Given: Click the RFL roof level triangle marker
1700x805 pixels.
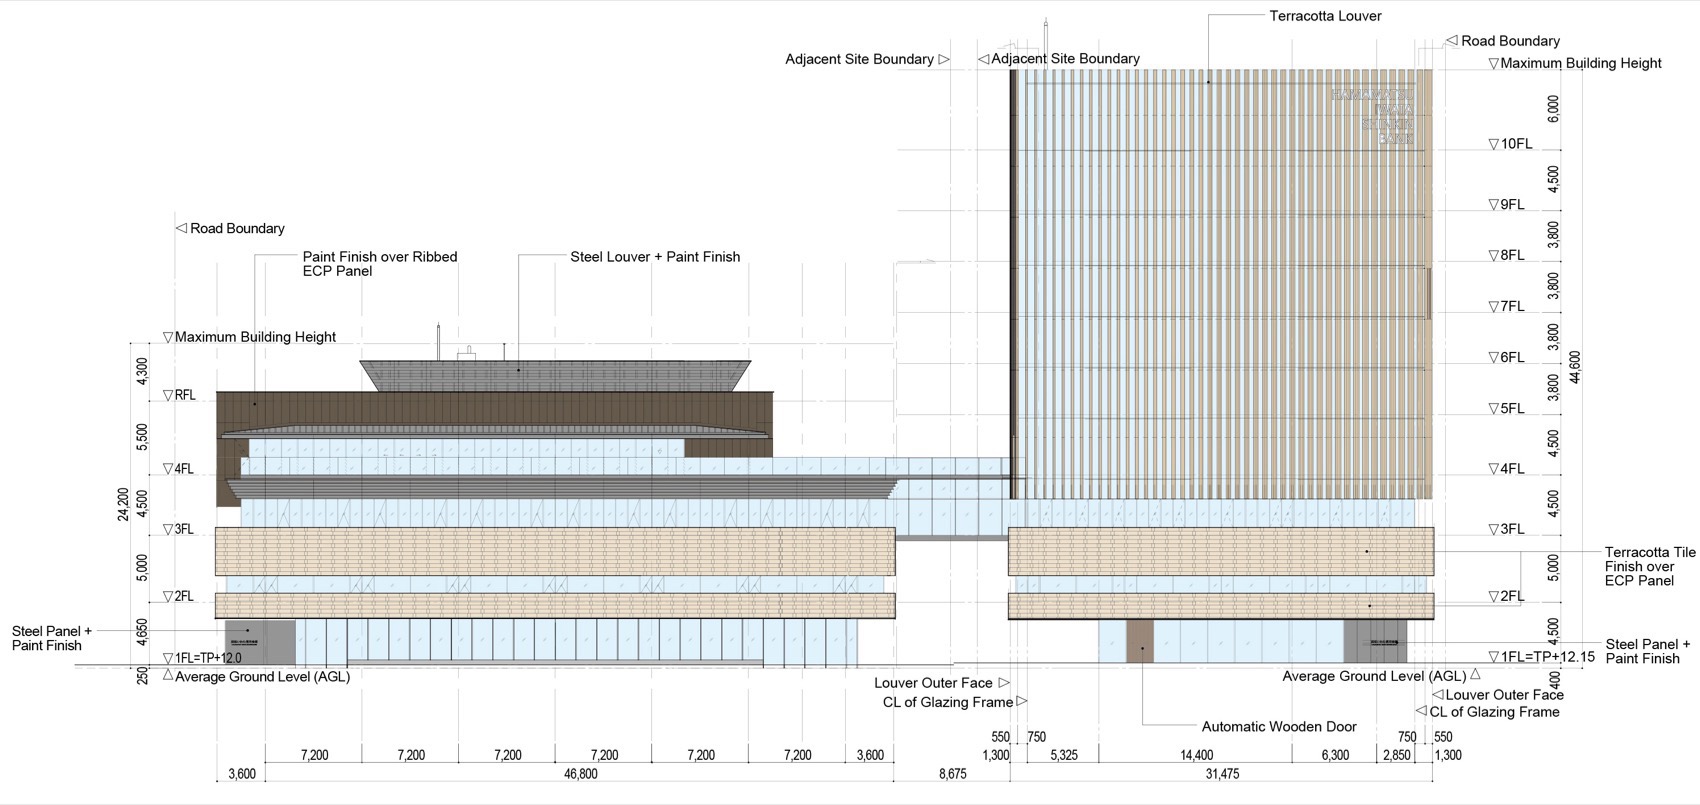Looking at the screenshot, I should coord(169,396).
